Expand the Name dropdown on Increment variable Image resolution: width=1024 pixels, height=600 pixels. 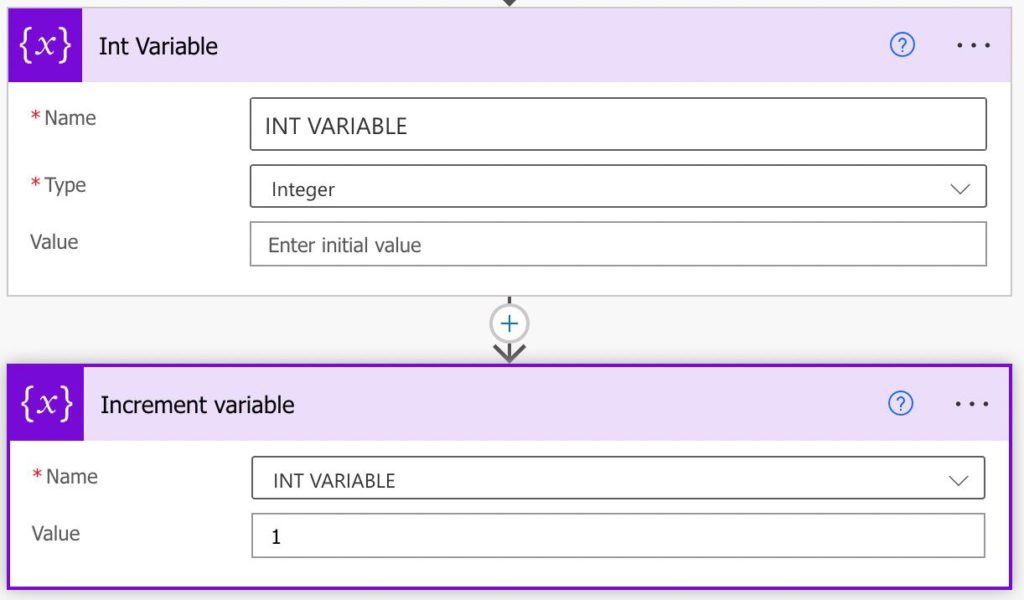[959, 478]
